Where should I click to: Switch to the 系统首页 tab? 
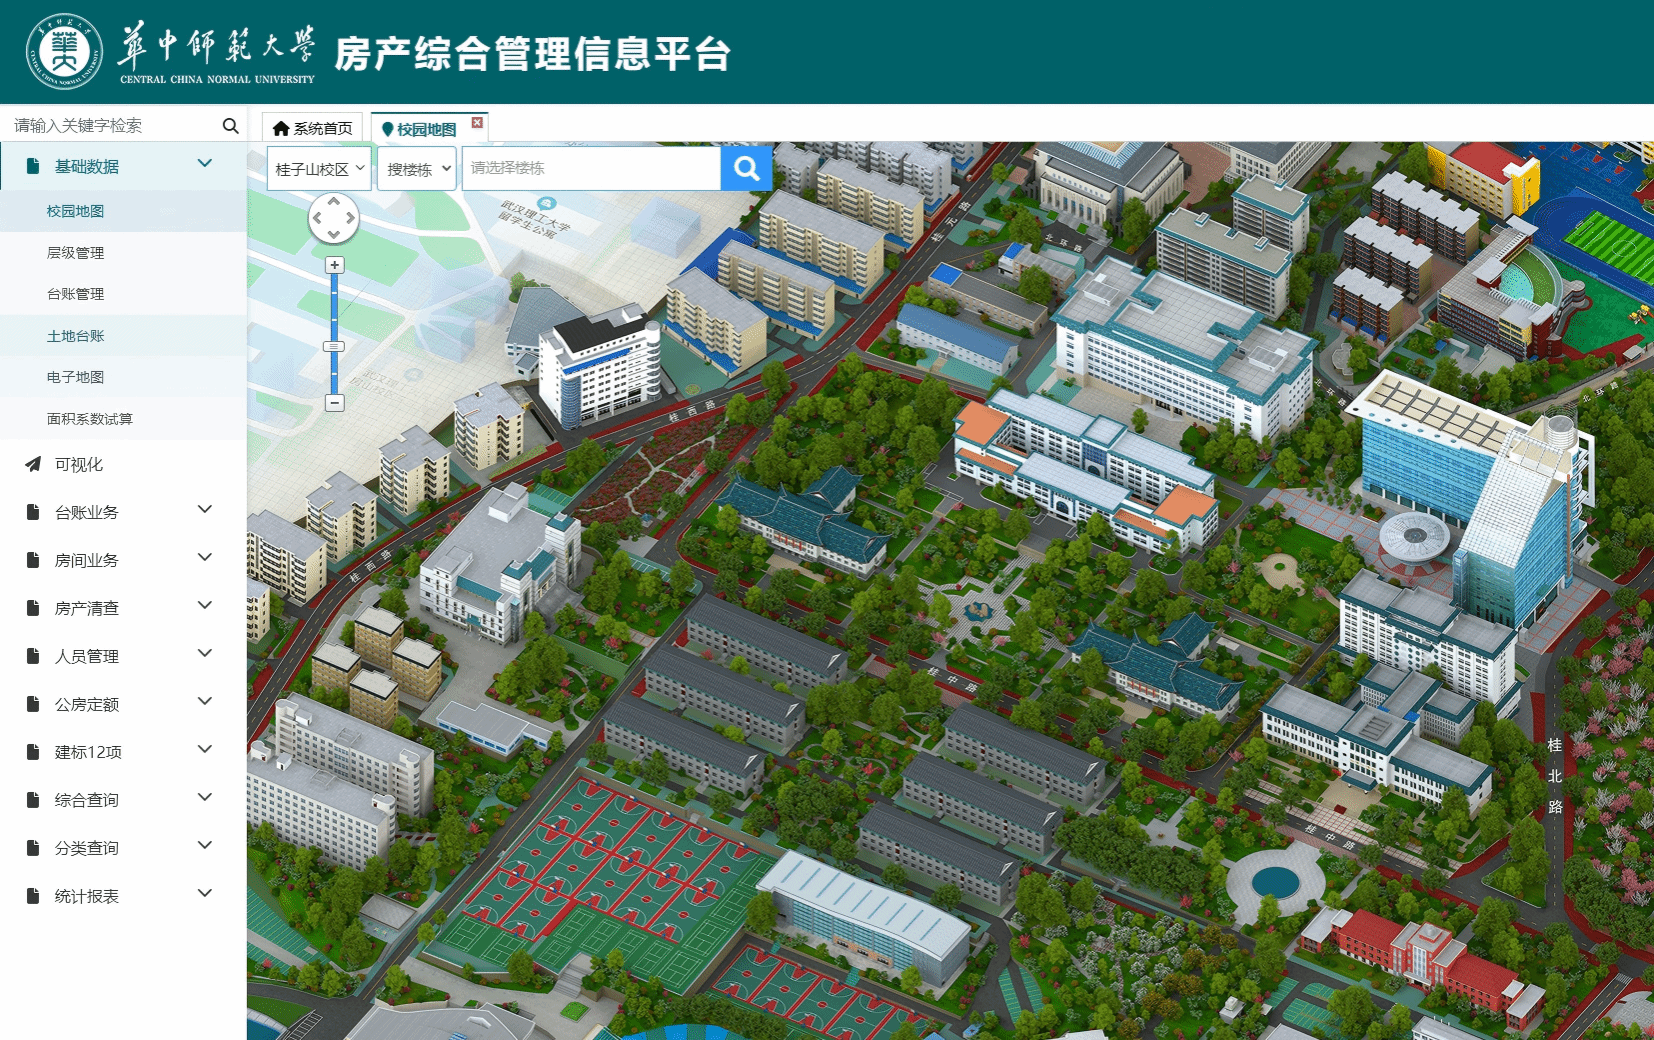tap(313, 128)
